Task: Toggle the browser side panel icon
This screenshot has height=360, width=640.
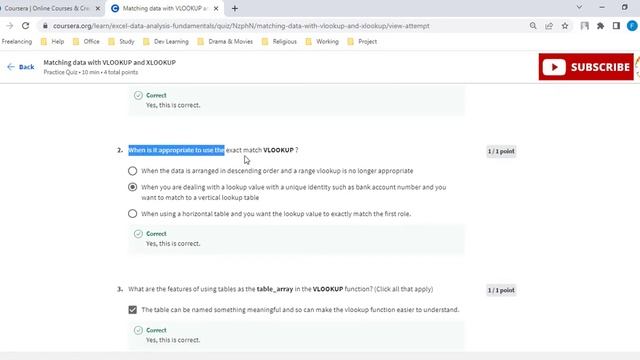Action: [x=616, y=26]
